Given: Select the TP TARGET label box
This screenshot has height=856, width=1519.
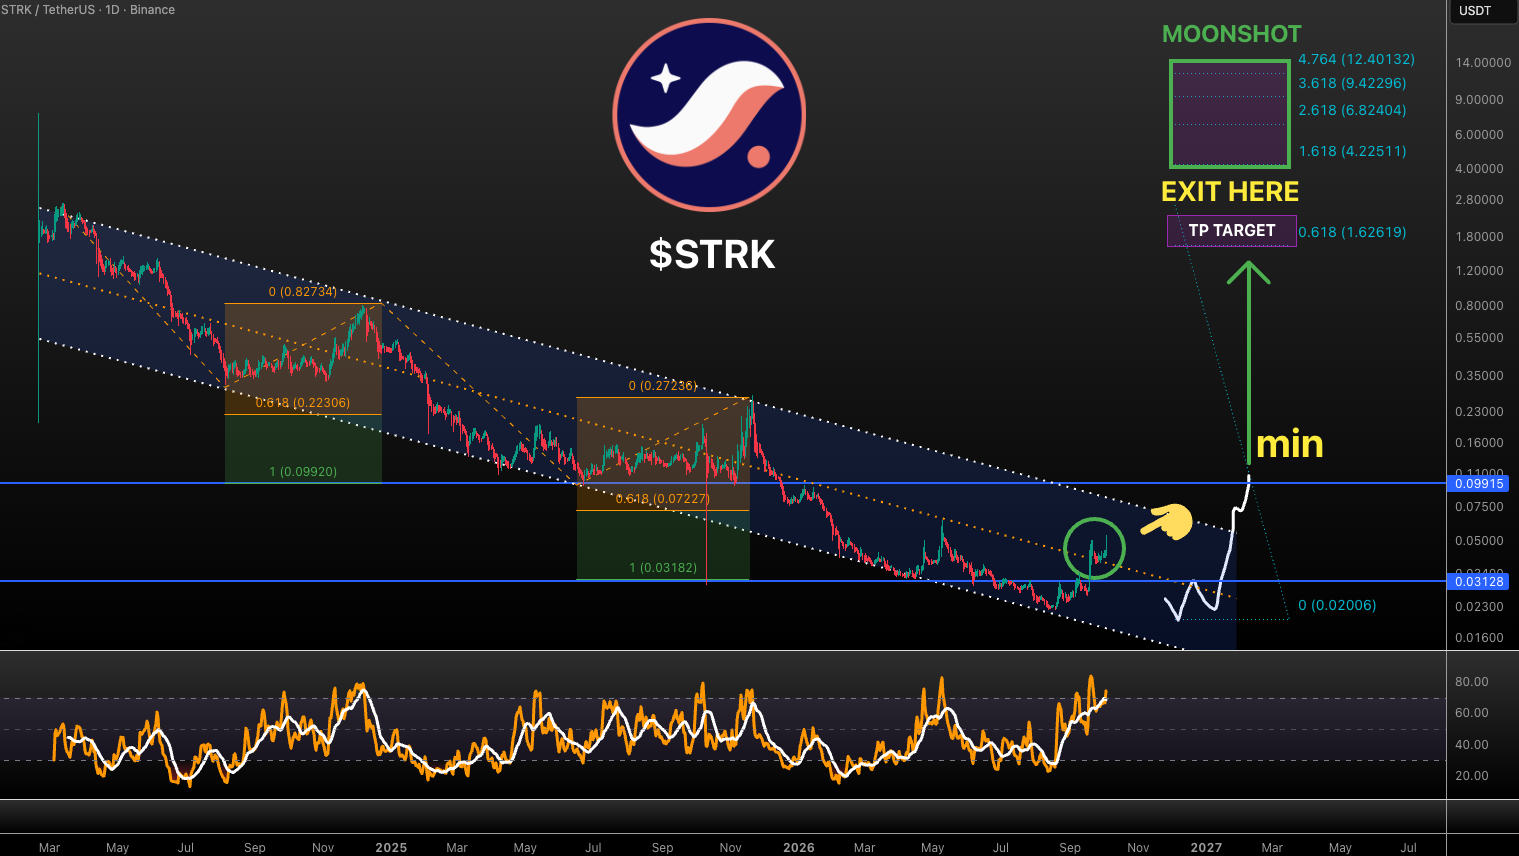Looking at the screenshot, I should (1232, 231).
